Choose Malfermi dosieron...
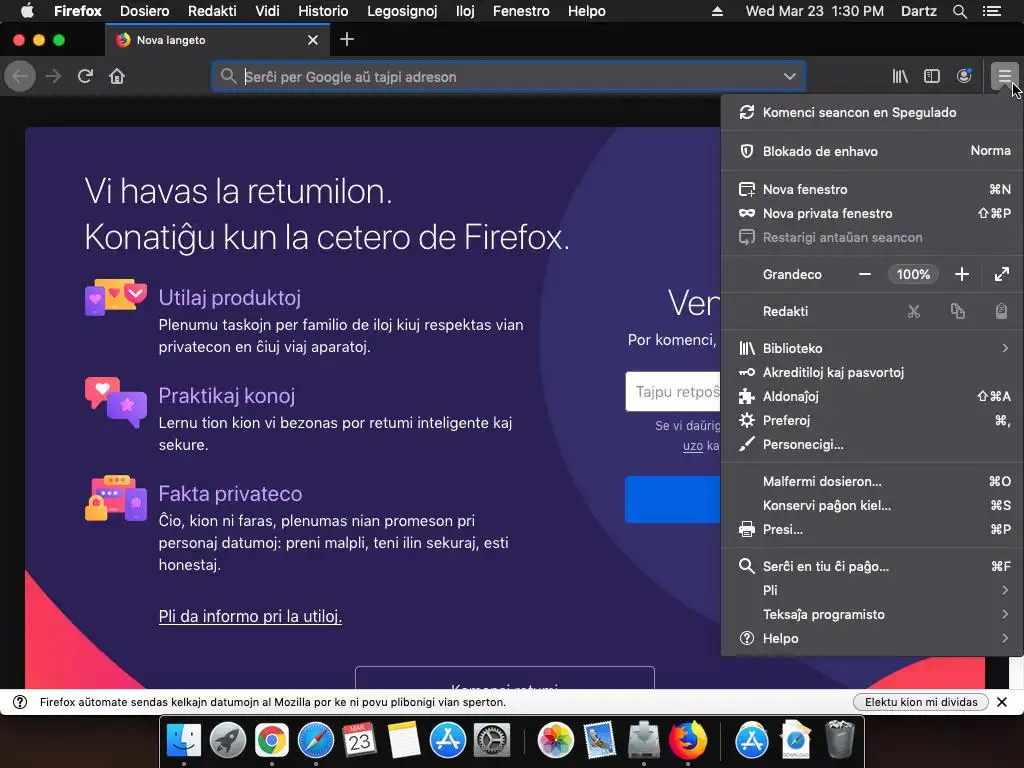1024x768 pixels. (872, 481)
